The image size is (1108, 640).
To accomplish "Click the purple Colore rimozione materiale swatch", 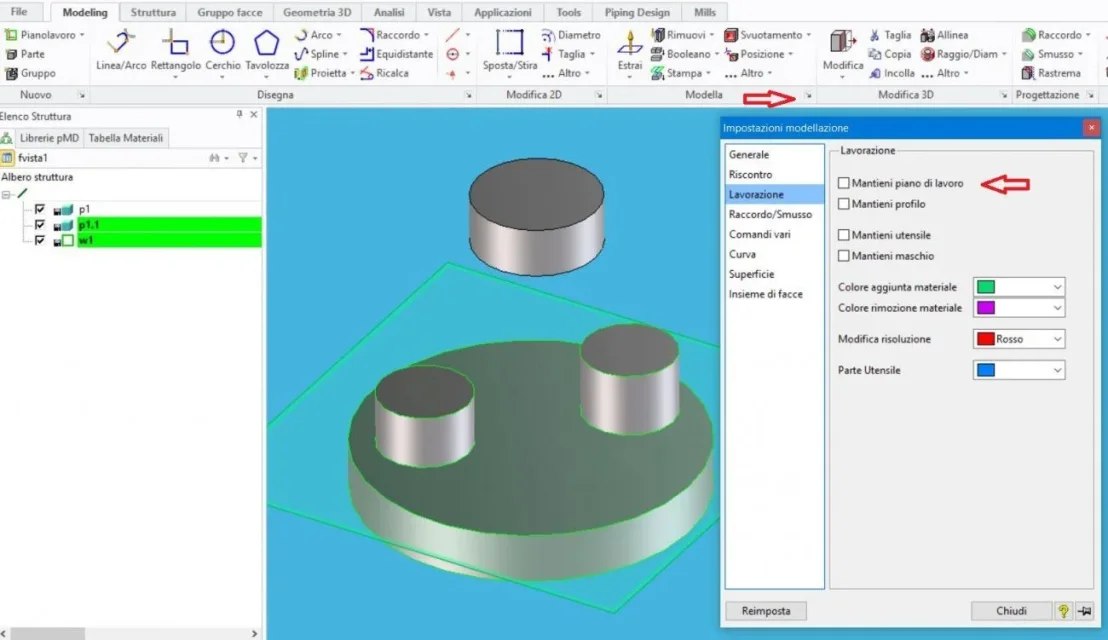I will pyautogui.click(x=986, y=308).
